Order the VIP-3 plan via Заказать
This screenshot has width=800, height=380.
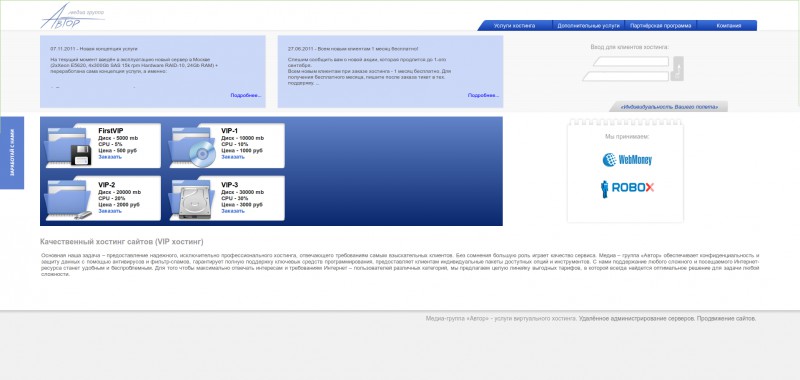point(233,211)
